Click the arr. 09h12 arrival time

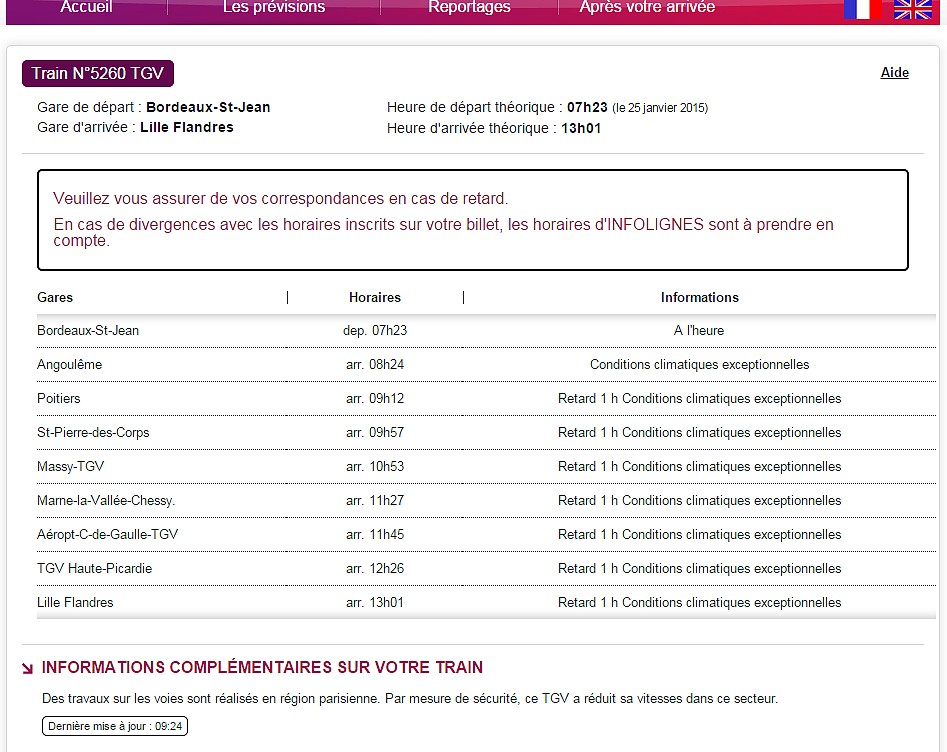pyautogui.click(x=375, y=399)
